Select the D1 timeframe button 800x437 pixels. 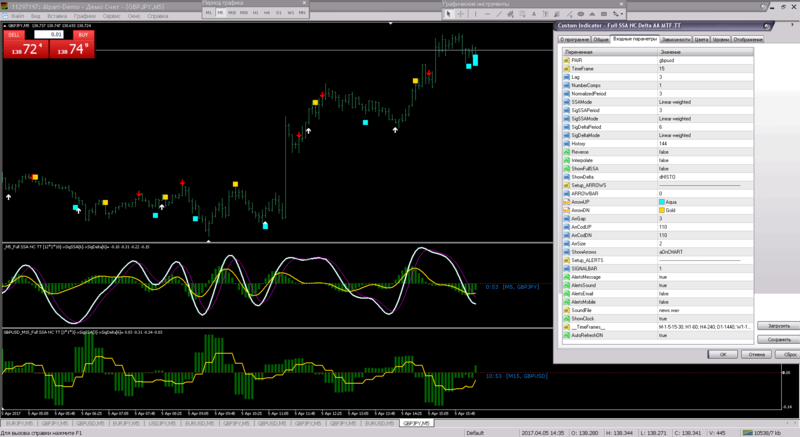pyautogui.click(x=277, y=13)
